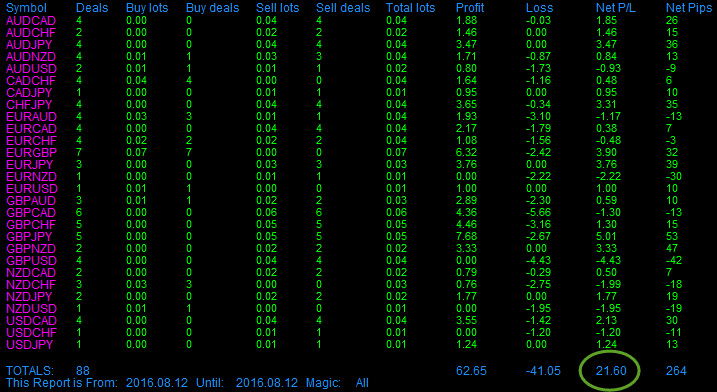The width and height of the screenshot is (717, 392).
Task: Click the EURGBP symbol
Action: pyautogui.click(x=31, y=152)
